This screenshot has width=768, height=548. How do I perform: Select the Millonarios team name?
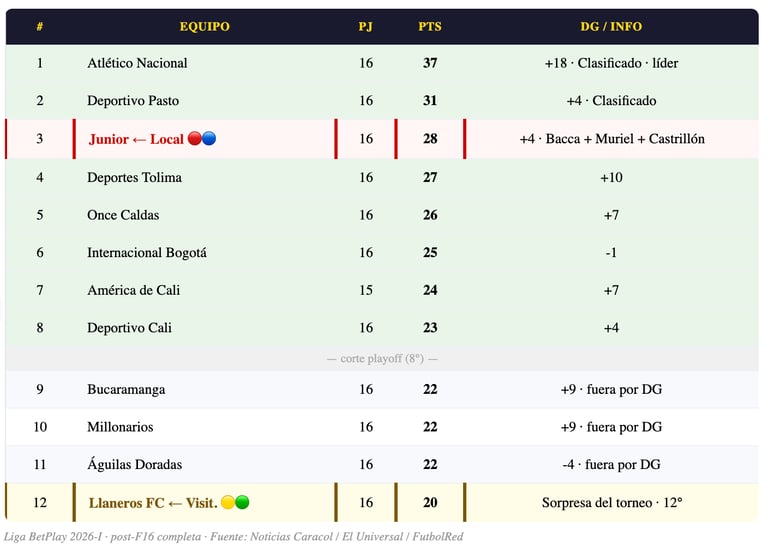pyautogui.click(x=120, y=427)
